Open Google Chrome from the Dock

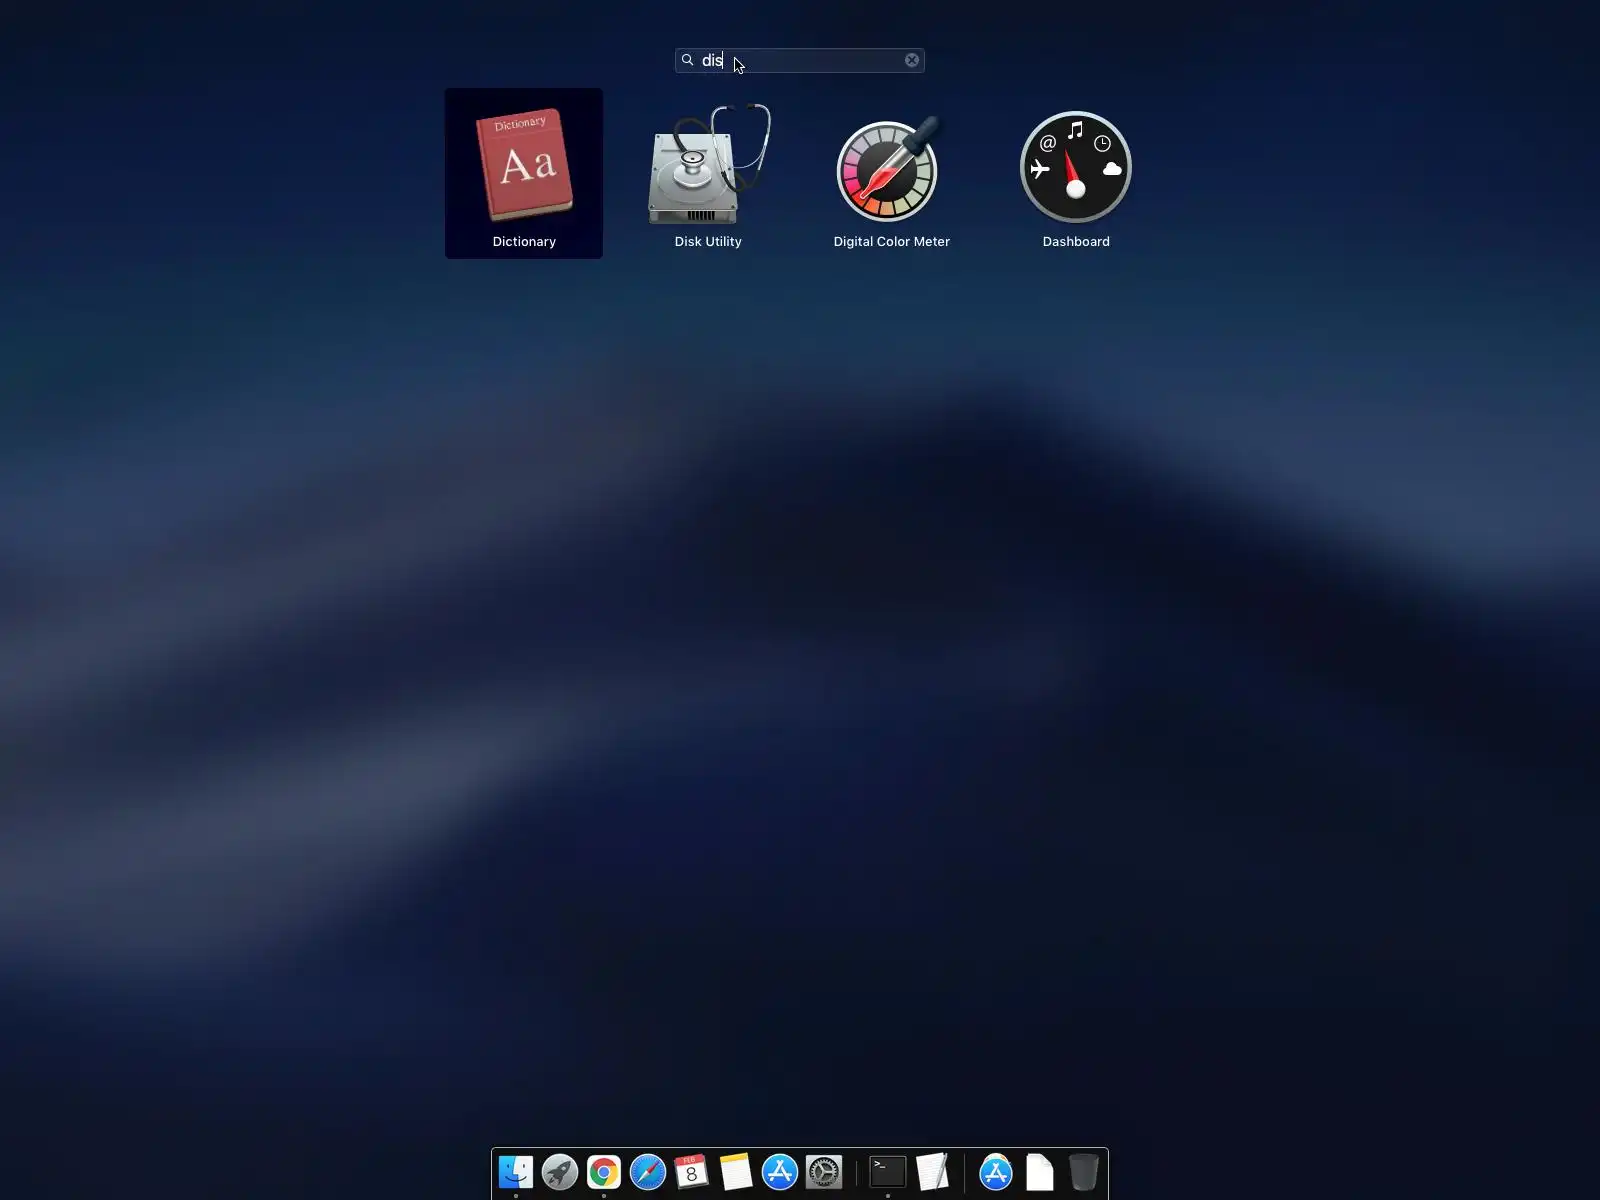[604, 1172]
